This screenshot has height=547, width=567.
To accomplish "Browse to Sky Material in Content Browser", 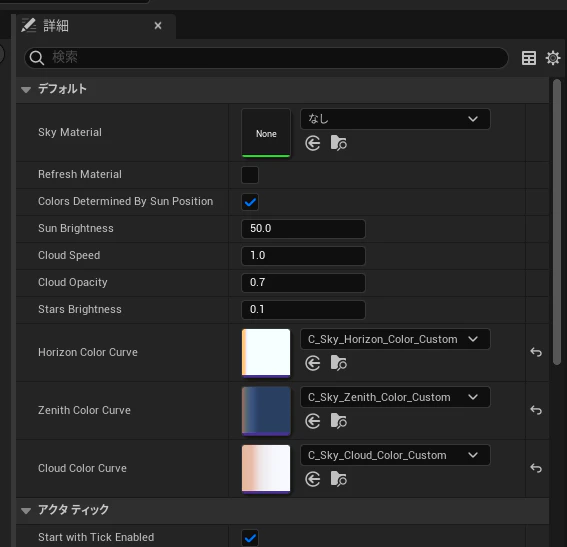I will [339, 144].
